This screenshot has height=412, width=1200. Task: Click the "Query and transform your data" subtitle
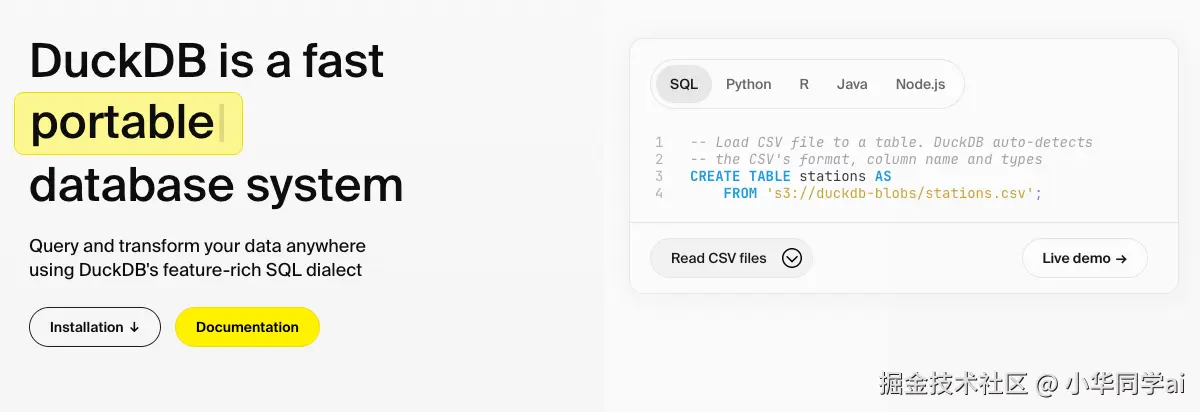[x=197, y=246]
